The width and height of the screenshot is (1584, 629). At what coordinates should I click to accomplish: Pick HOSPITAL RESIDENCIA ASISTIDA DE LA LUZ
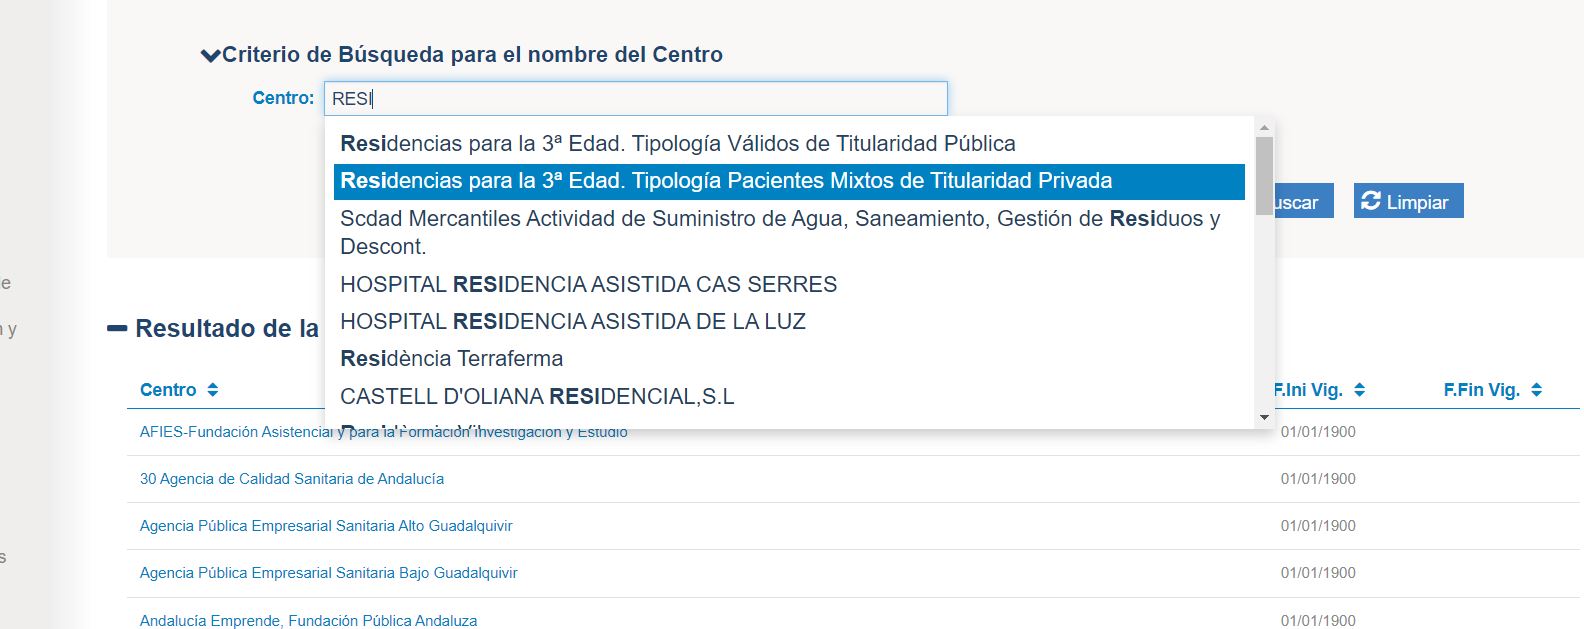click(x=789, y=321)
